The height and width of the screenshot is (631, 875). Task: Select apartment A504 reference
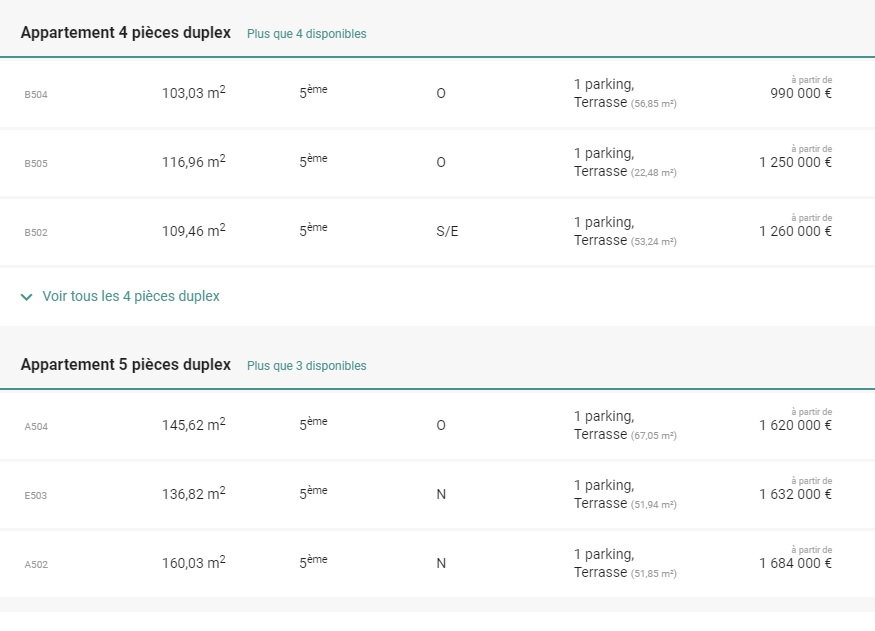point(36,426)
